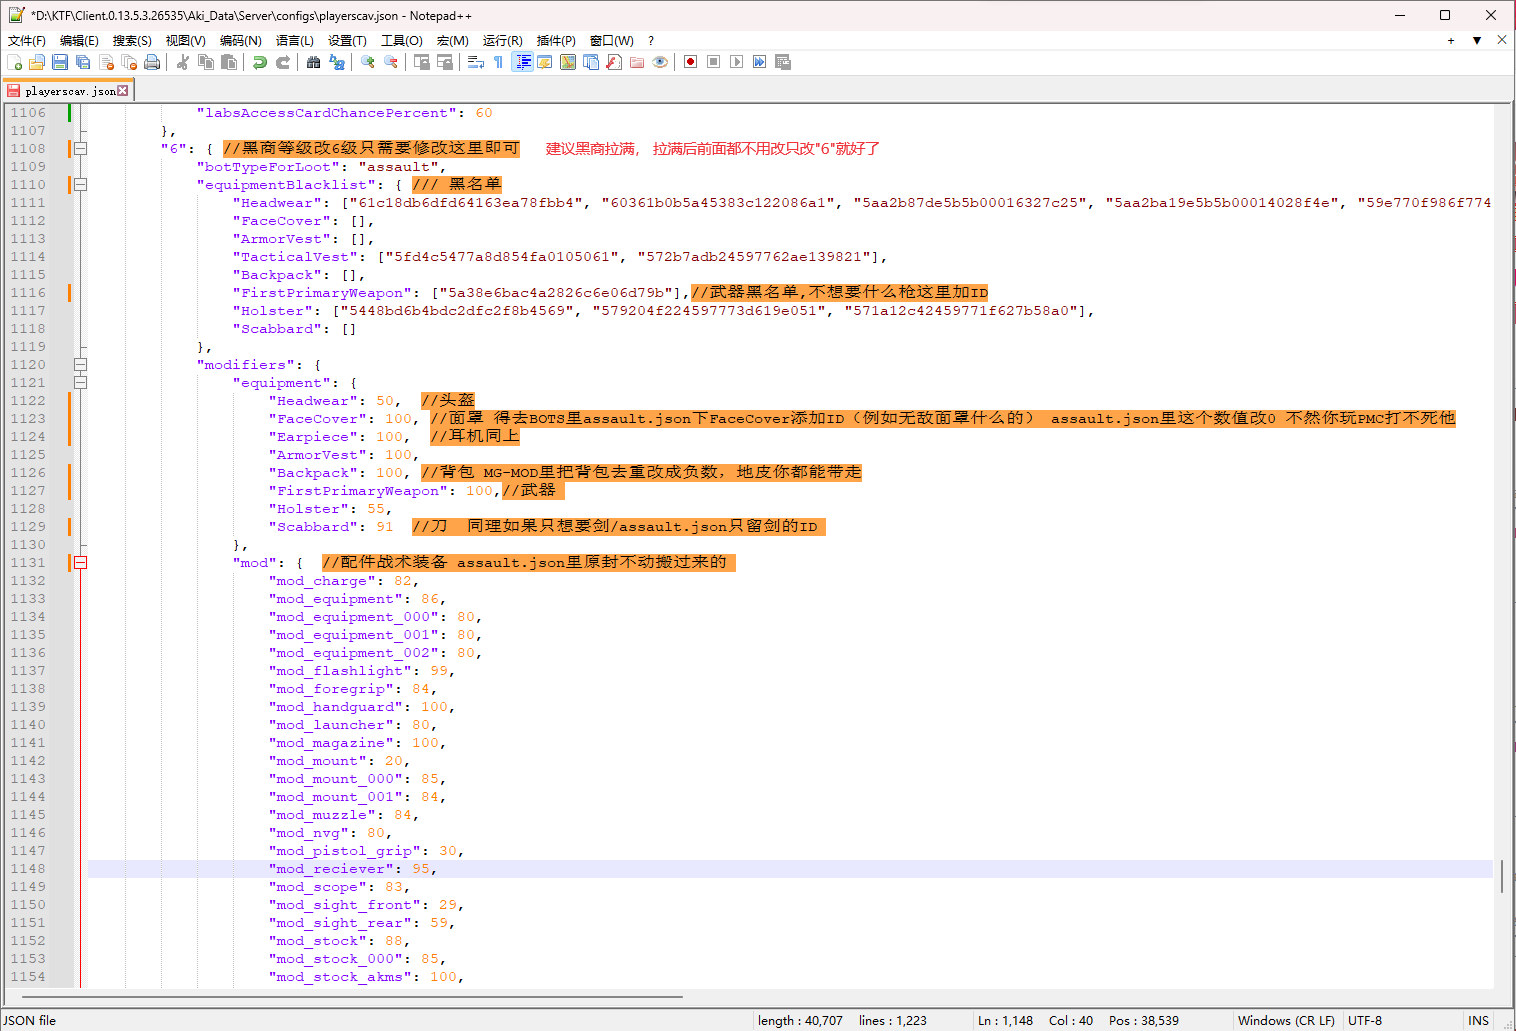The height and width of the screenshot is (1031, 1516).
Task: Start macro recording with red dot icon
Action: (x=690, y=62)
